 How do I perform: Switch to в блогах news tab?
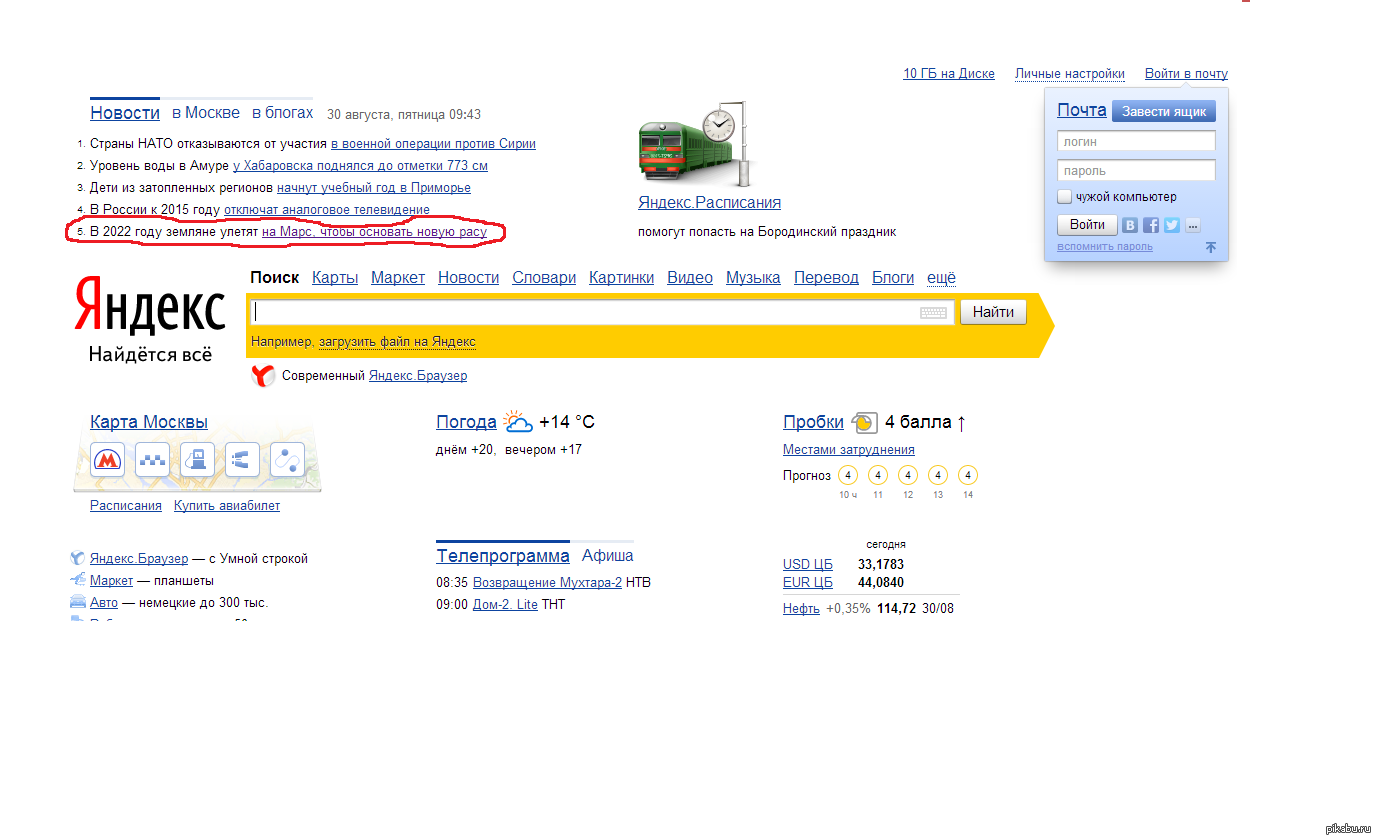tap(282, 113)
